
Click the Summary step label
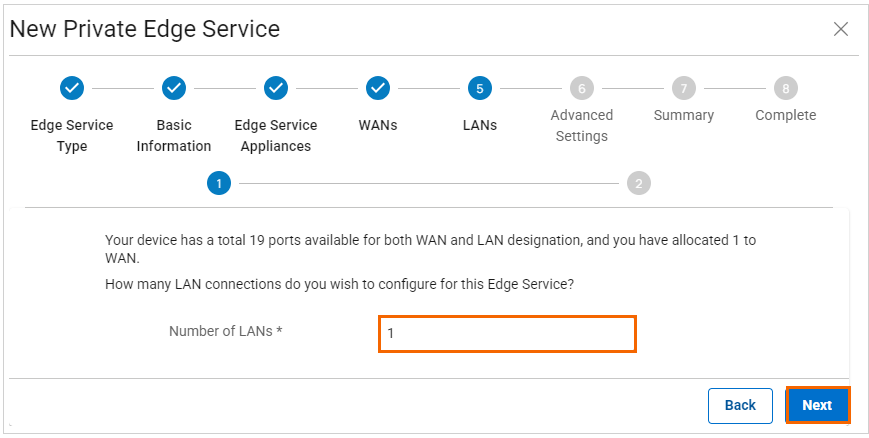coord(683,116)
